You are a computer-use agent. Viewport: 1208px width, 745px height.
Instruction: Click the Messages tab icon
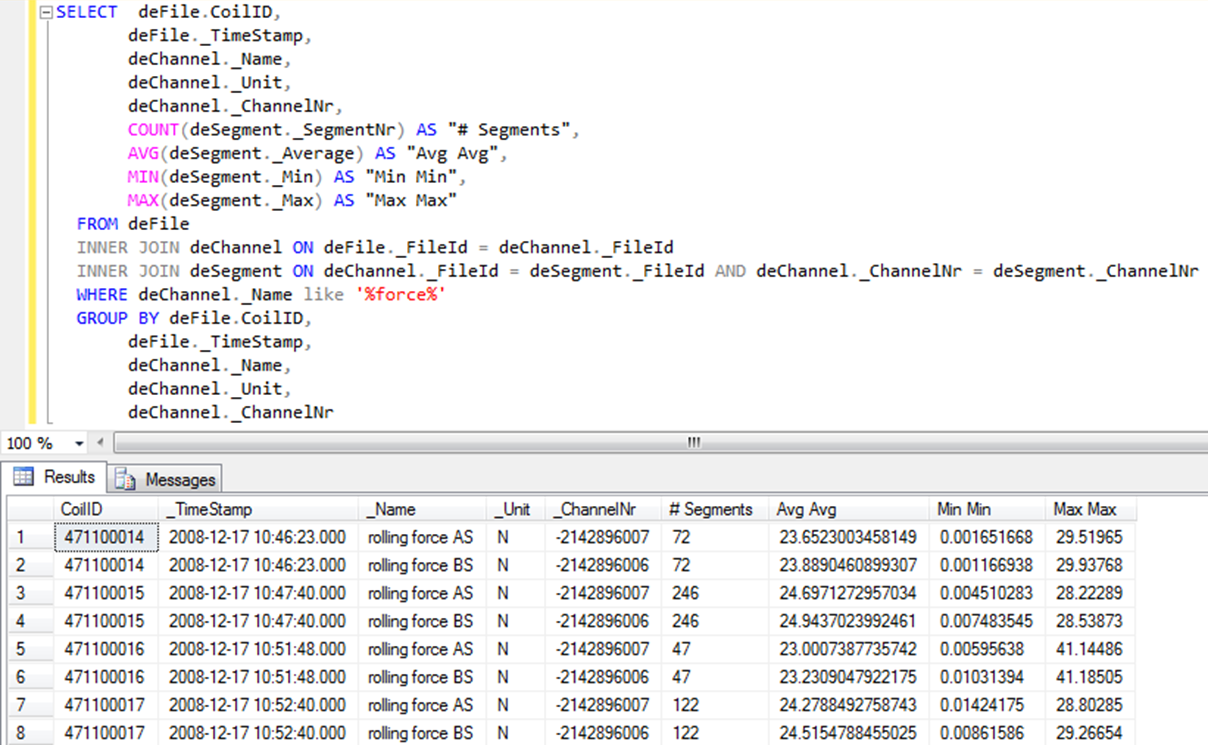point(126,480)
